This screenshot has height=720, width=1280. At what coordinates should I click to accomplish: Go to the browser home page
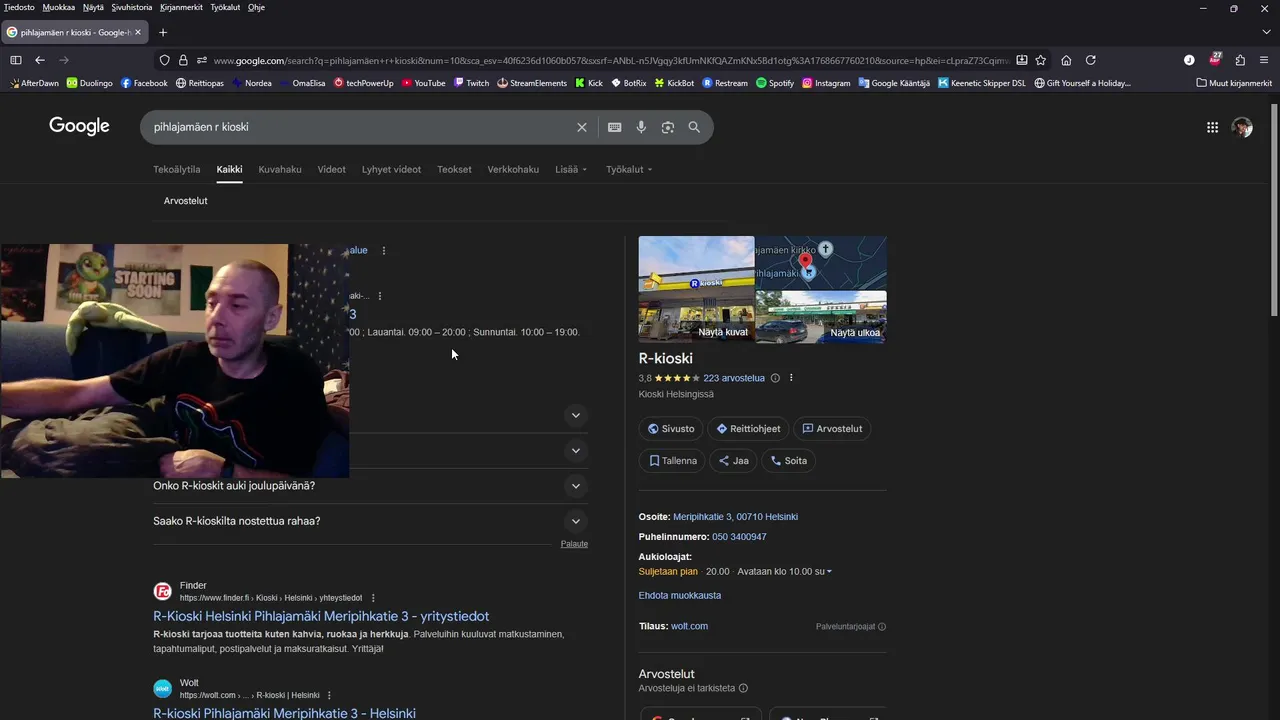point(1066,60)
